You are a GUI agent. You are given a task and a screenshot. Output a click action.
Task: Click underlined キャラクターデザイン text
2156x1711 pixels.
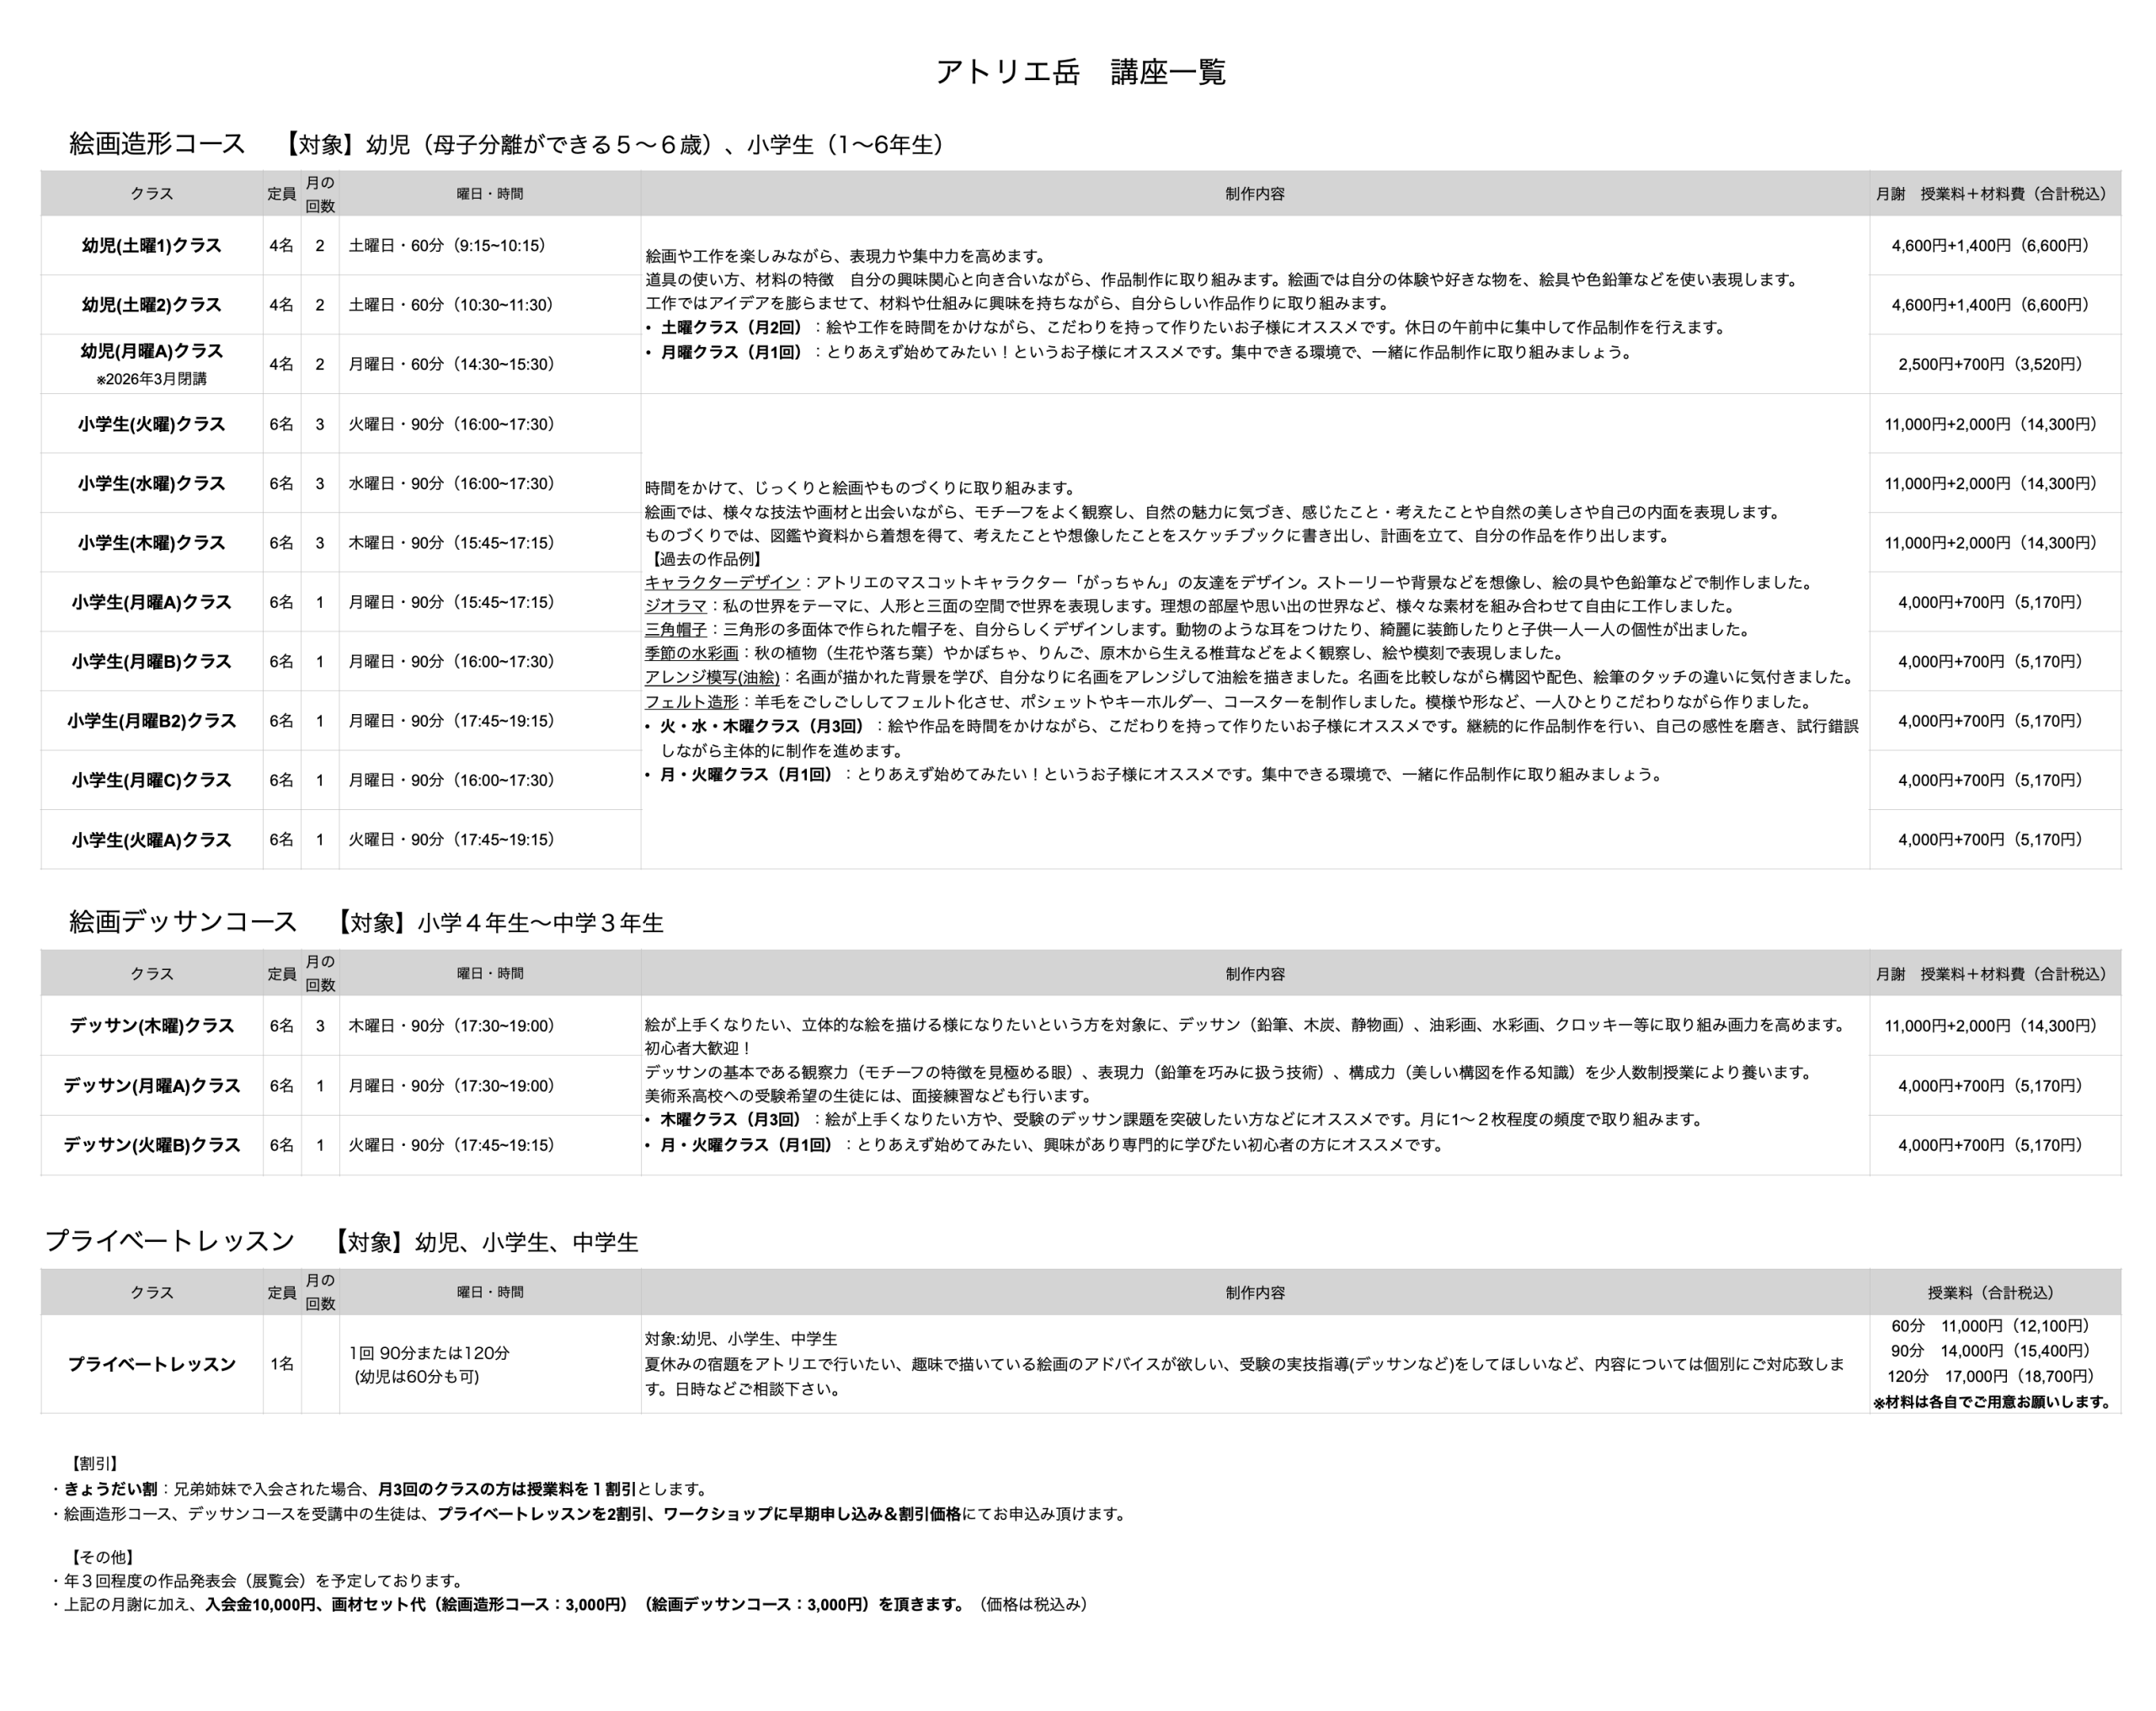click(721, 582)
